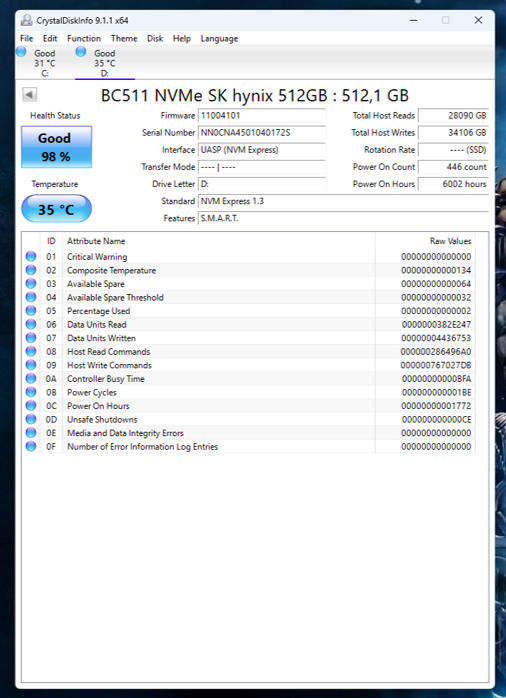Open the File menu
This screenshot has height=698, width=506.
[x=27, y=39]
